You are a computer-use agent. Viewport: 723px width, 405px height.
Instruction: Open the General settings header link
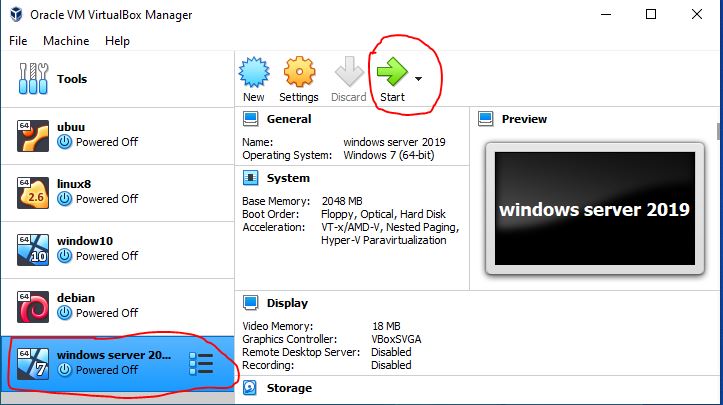(289, 119)
